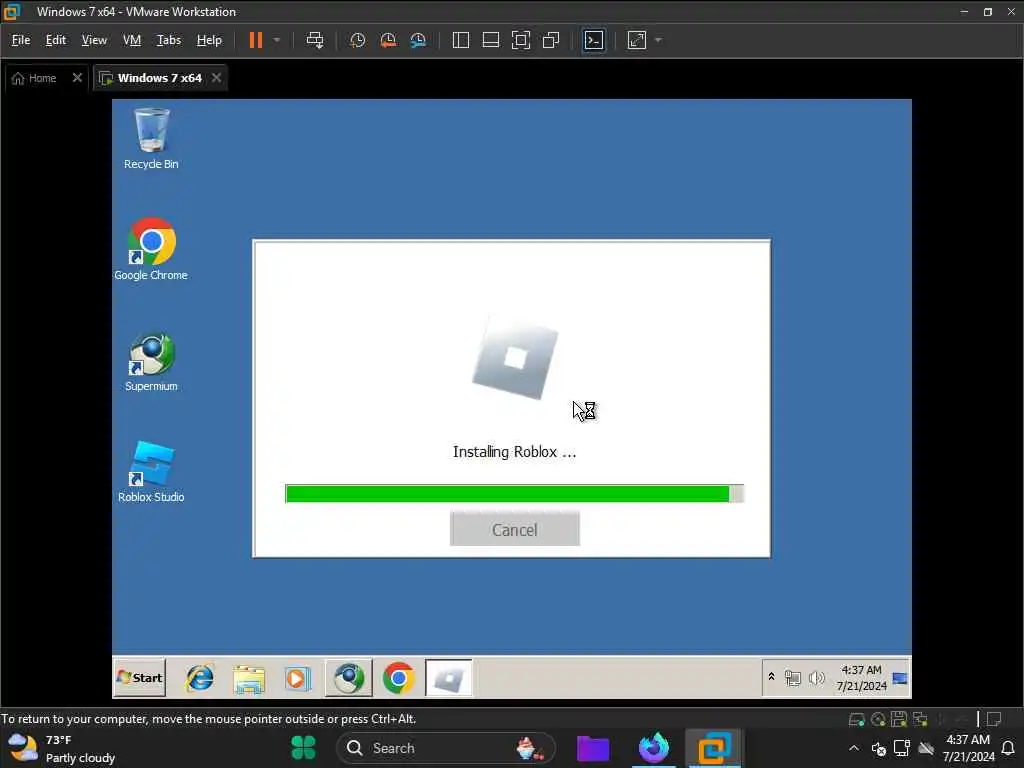This screenshot has width=1024, height=768.
Task: Open the Firefox-style browser on host taskbar
Action: pyautogui.click(x=654, y=748)
